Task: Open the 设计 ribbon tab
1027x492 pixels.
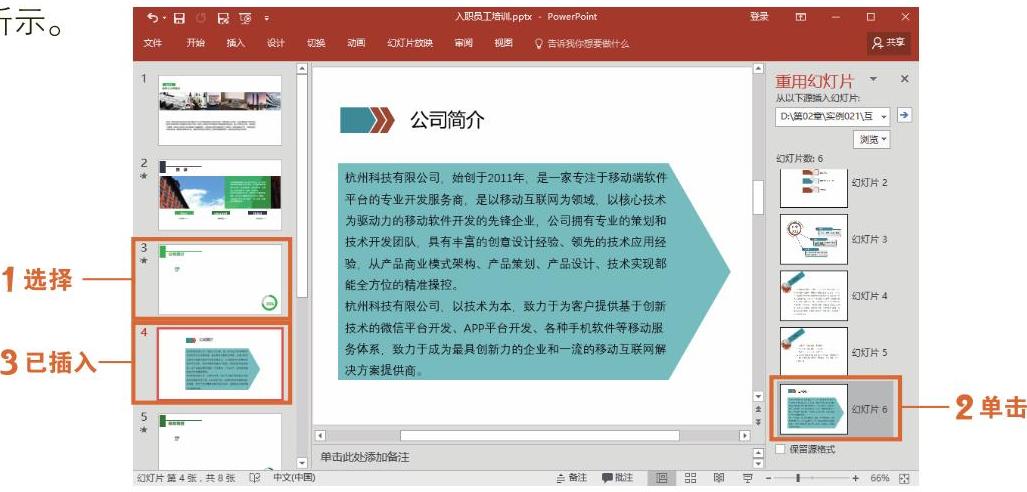Action: tap(276, 43)
